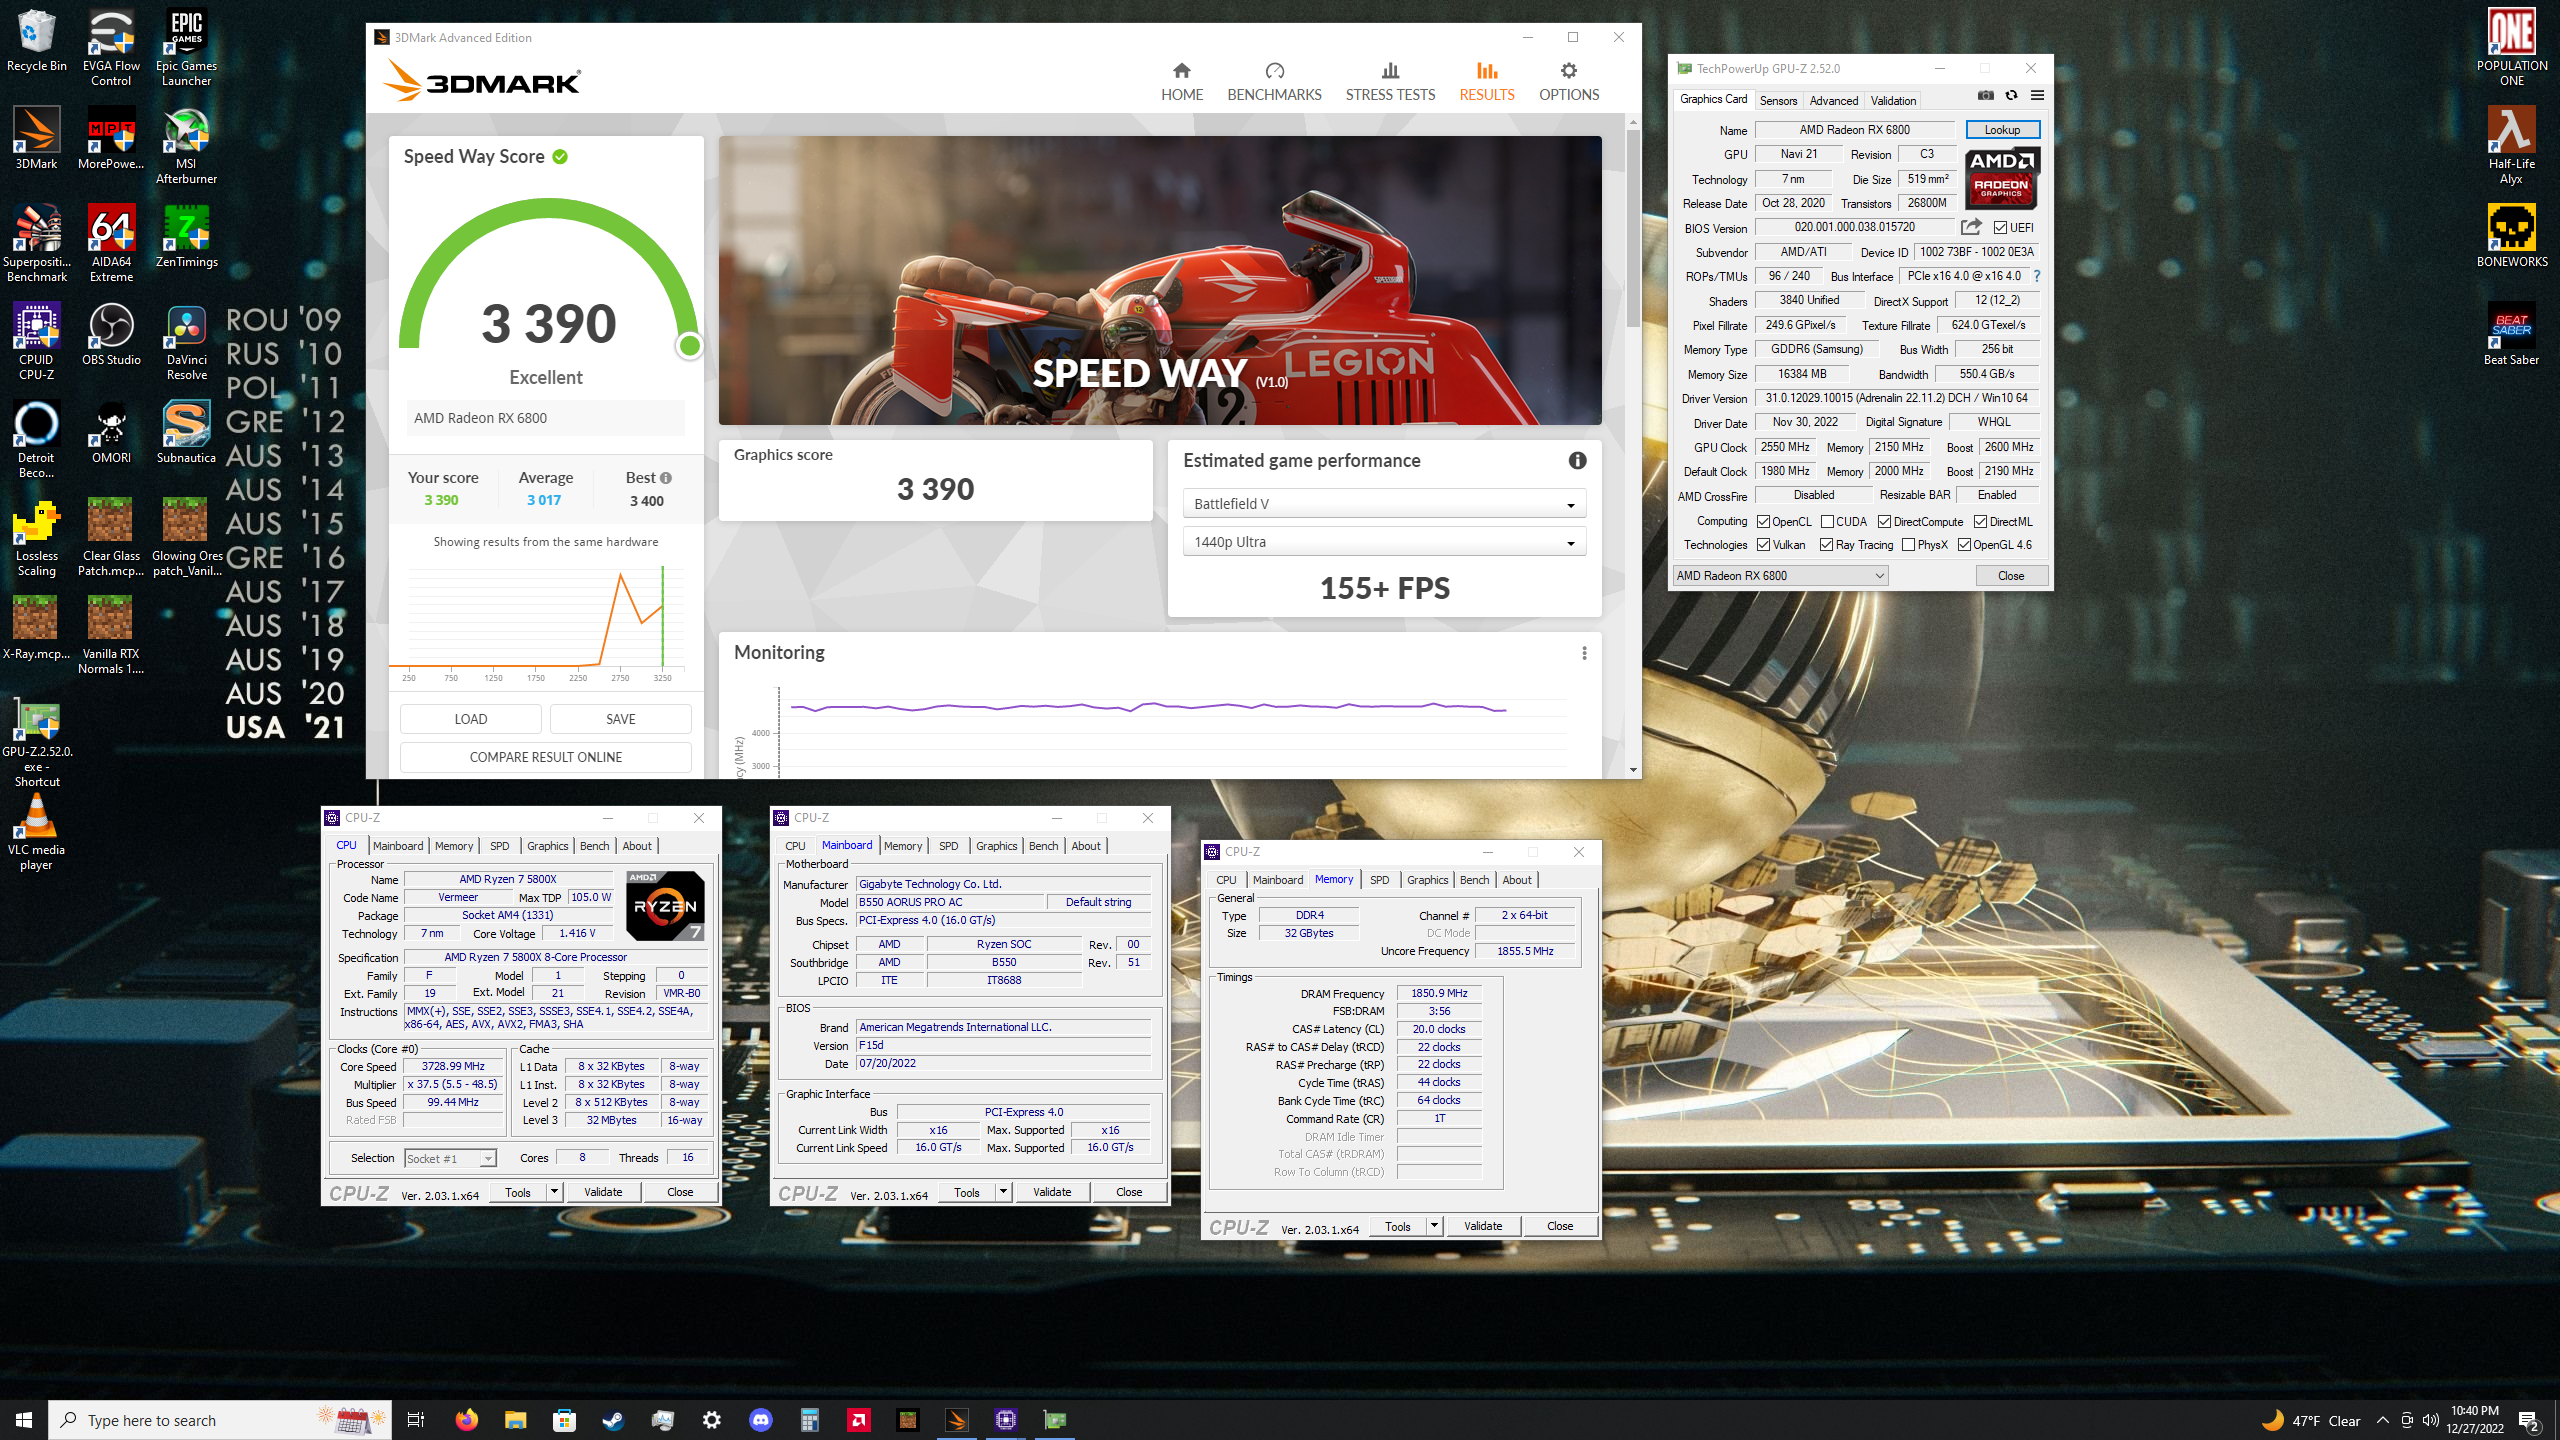Switch to SPD tab in CPU-Z Memory window
Screen dimensions: 2560x1440
[x=1379, y=880]
